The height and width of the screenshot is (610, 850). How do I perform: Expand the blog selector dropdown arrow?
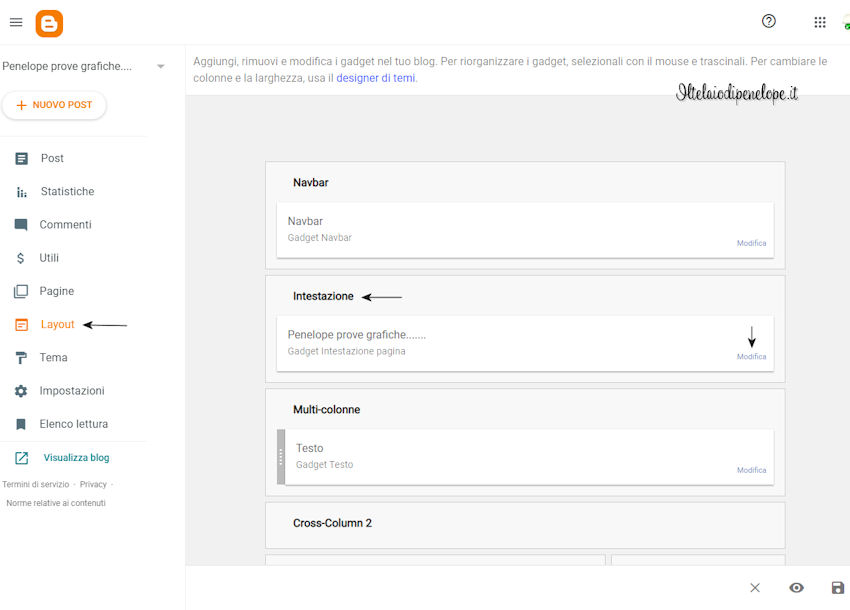160,67
